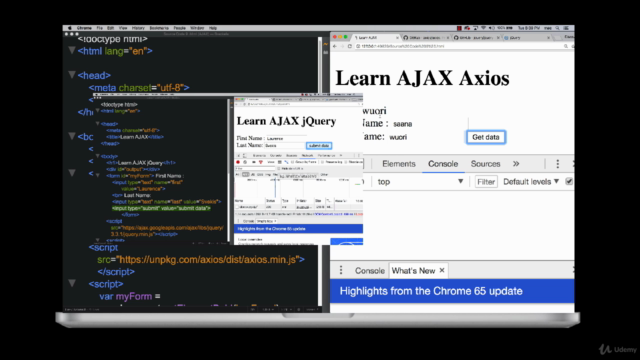Image resolution: width=640 pixels, height=360 pixels.
Task: Reload the Learn AJAX Axios page
Action: point(350,46)
